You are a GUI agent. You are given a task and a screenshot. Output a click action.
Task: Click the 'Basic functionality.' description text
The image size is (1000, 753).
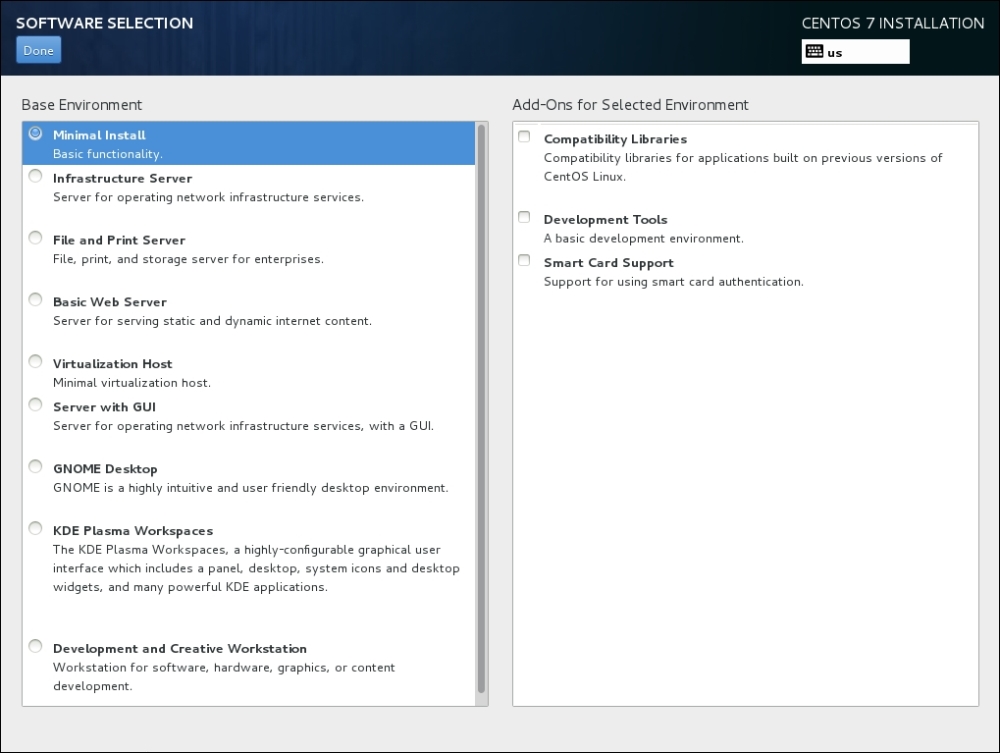pyautogui.click(x=108, y=154)
